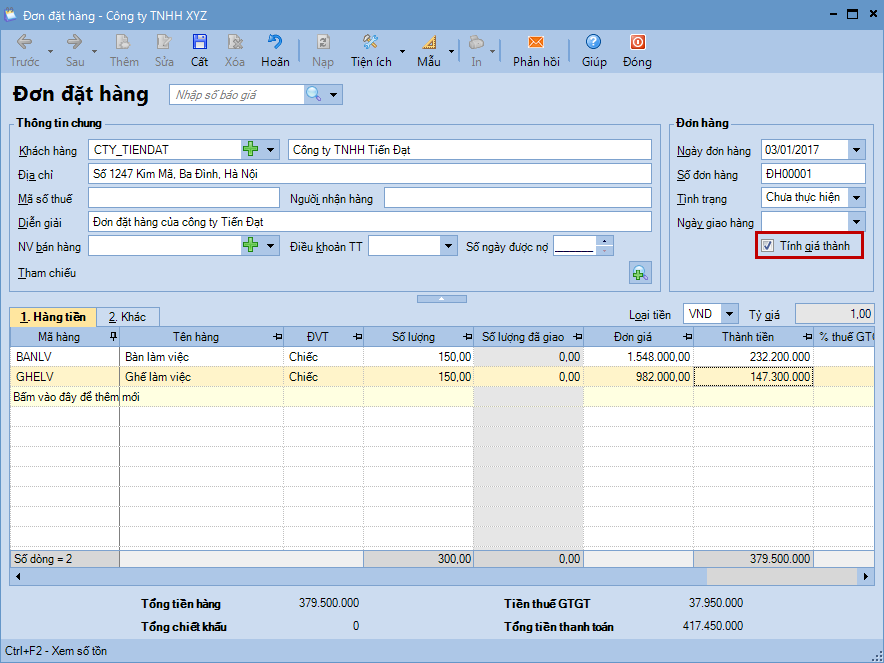Screen dimensions: 884x663
Task: Click the Diễn giải text field
Action: [x=370, y=222]
